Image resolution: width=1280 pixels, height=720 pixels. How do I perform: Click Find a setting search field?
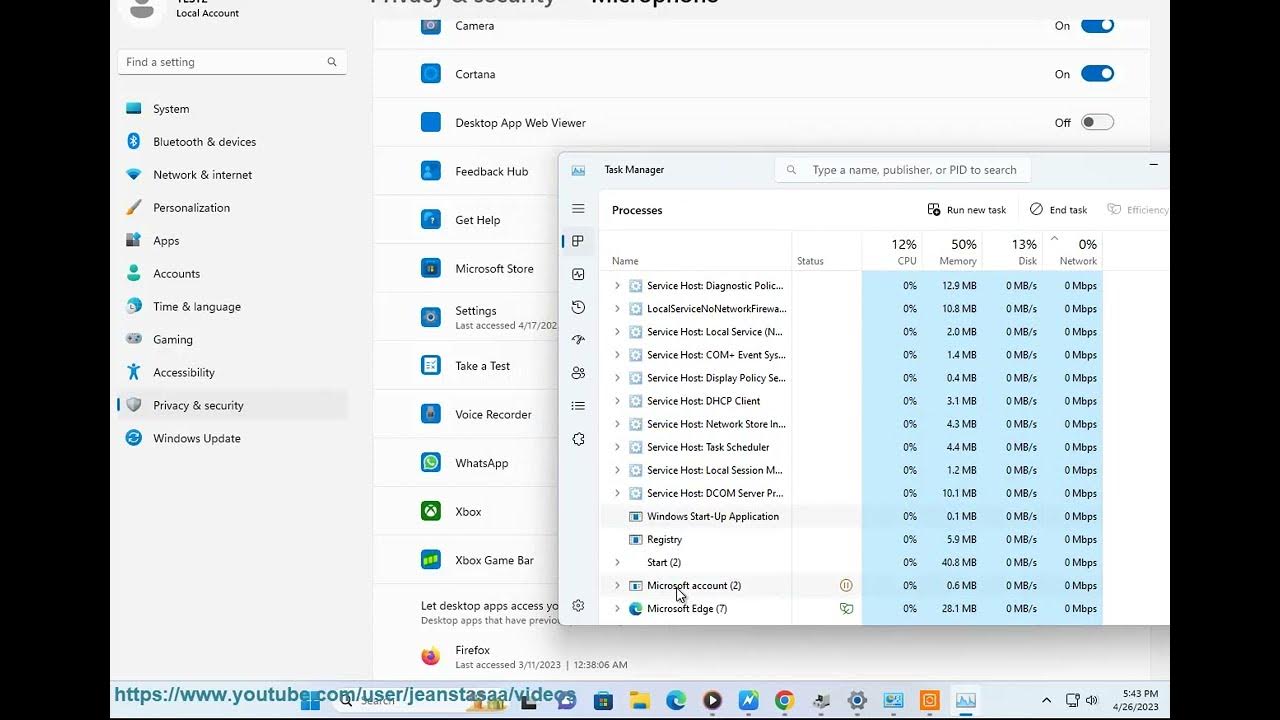[x=232, y=62]
